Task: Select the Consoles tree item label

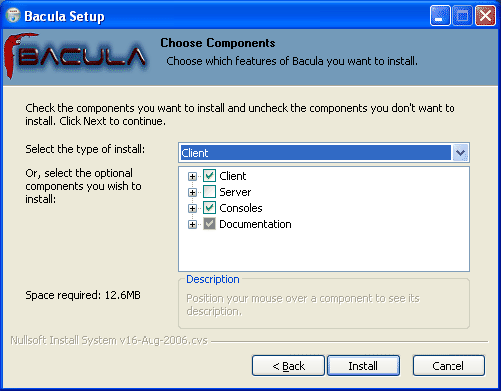Action: tap(241, 208)
